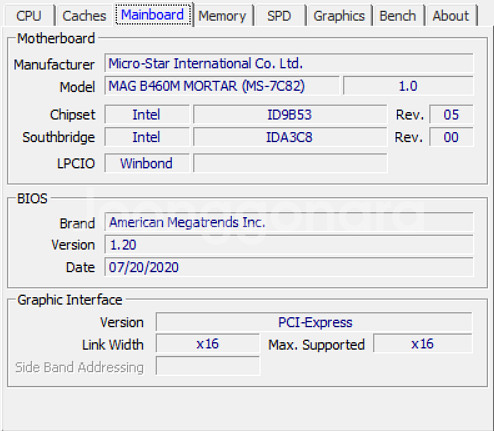Select the graphic interface version PCI-Express
494x431 pixels.
click(314, 322)
